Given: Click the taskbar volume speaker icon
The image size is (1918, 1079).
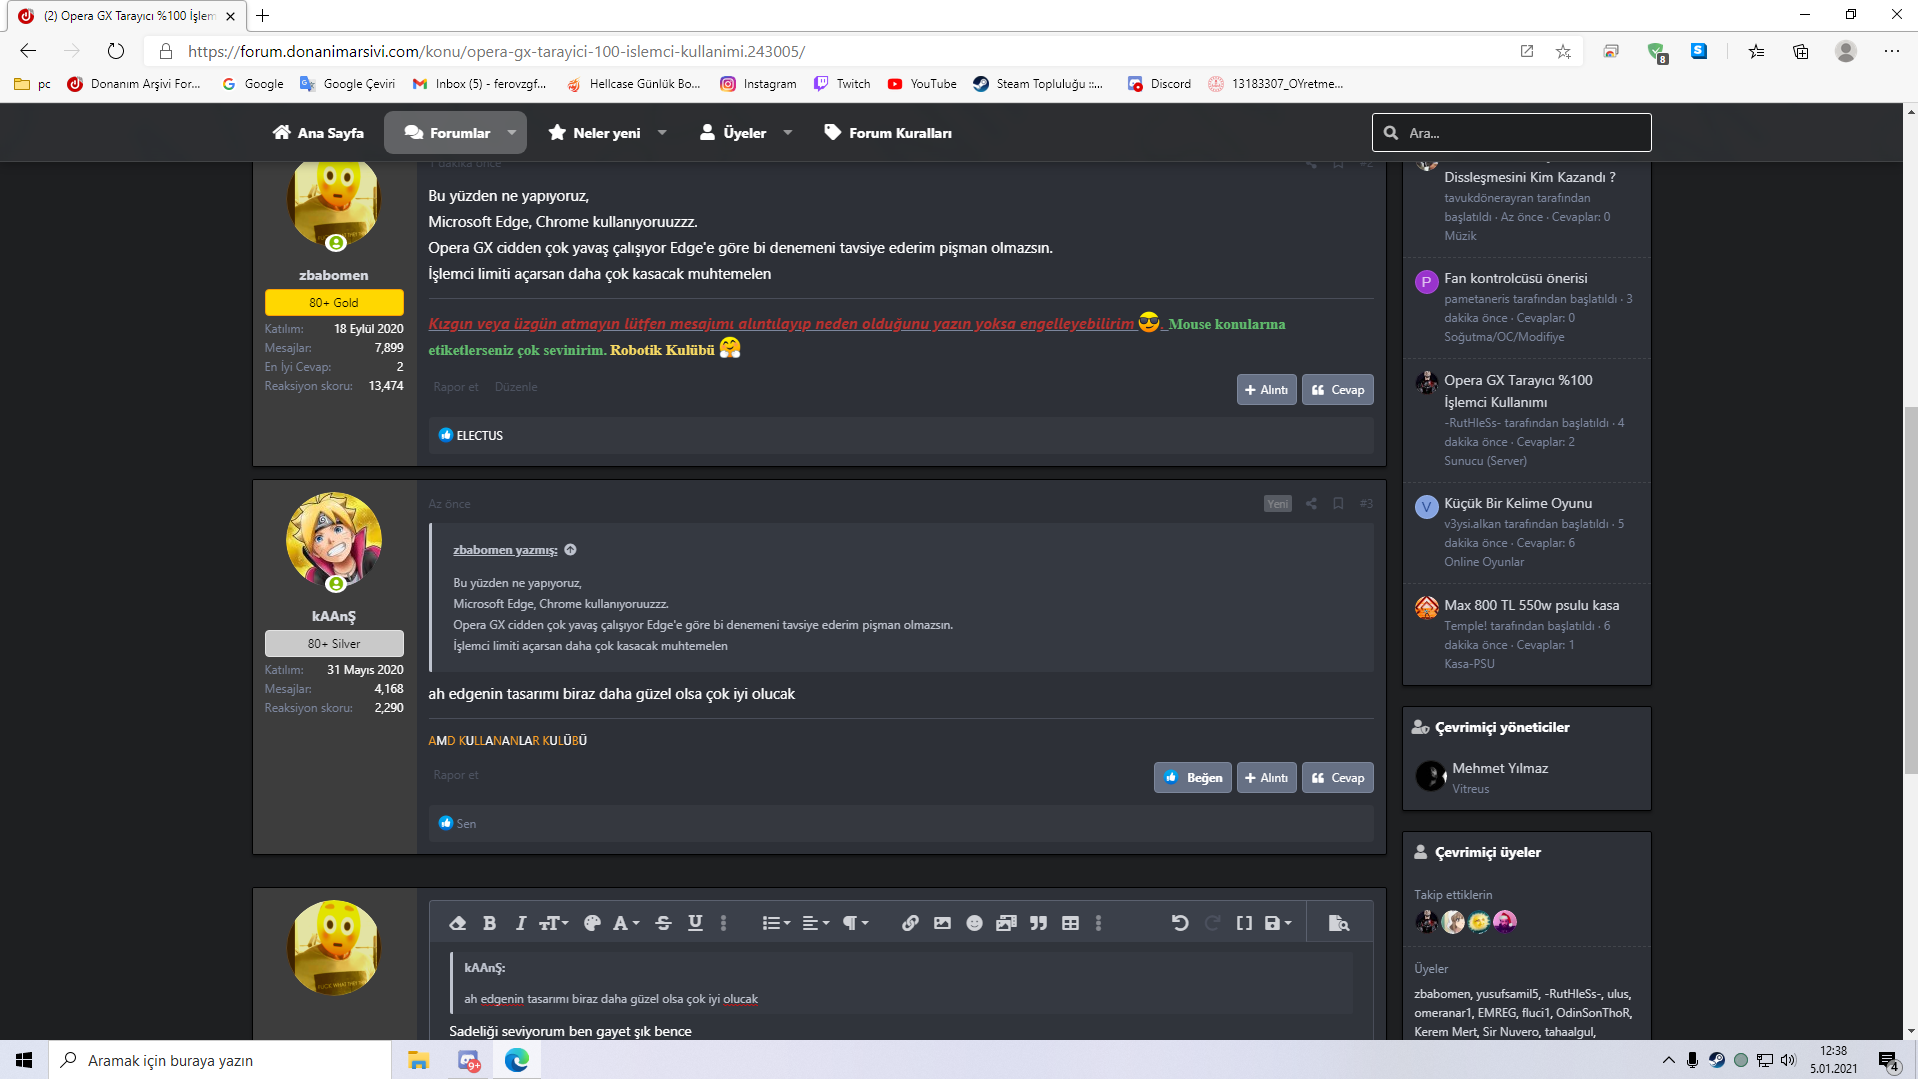Looking at the screenshot, I should 1788,1060.
